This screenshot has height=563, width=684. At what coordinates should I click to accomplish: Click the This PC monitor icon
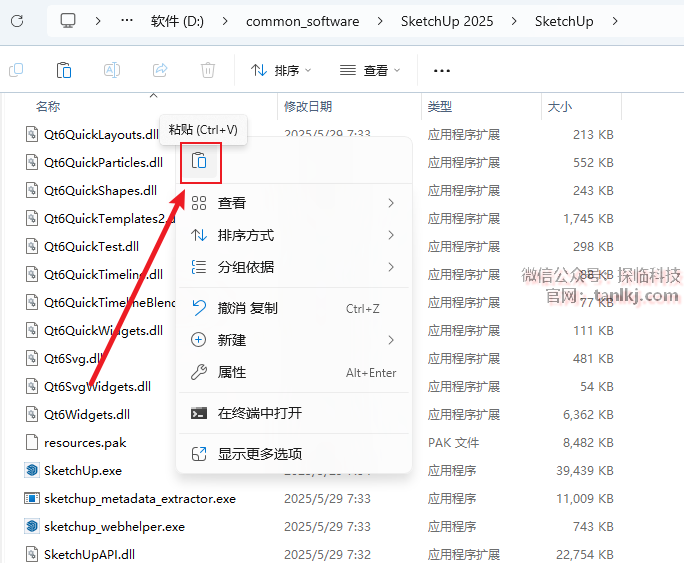pyautogui.click(x=68, y=20)
